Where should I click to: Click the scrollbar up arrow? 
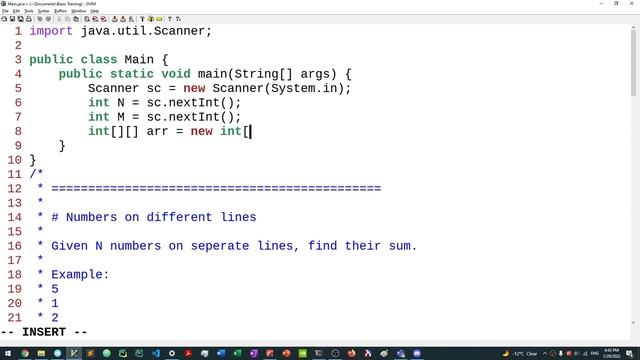point(633,28)
